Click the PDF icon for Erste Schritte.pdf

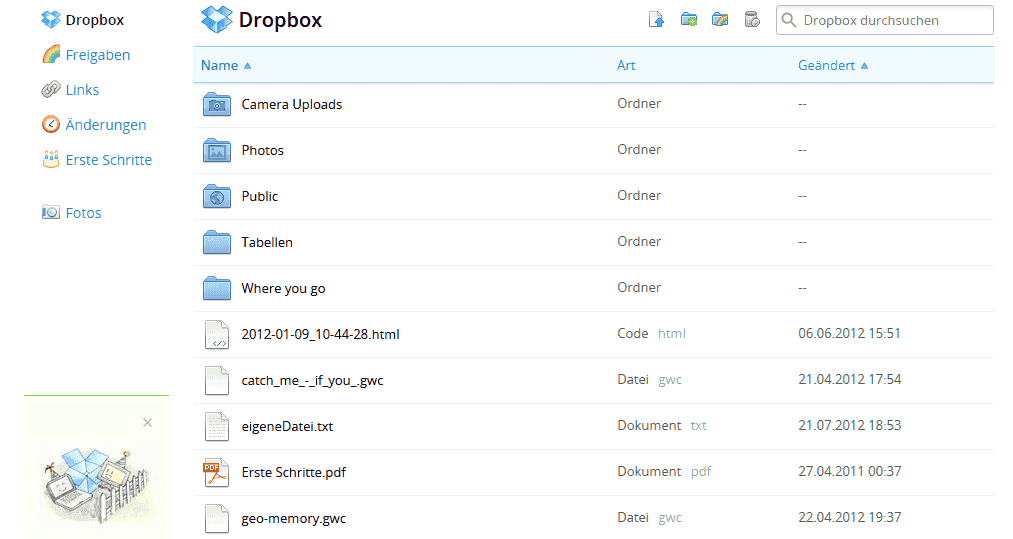pyautogui.click(x=216, y=472)
